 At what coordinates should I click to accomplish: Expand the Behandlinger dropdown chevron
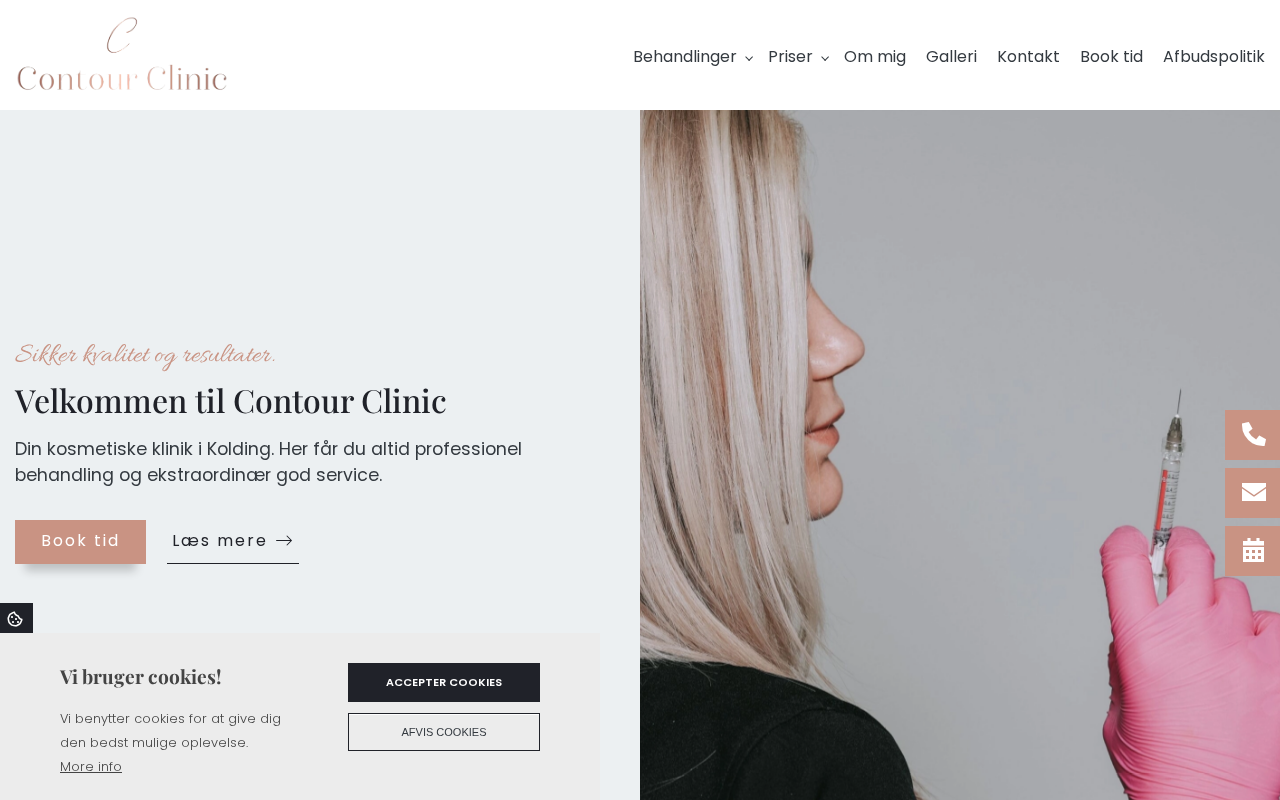pyautogui.click(x=749, y=59)
